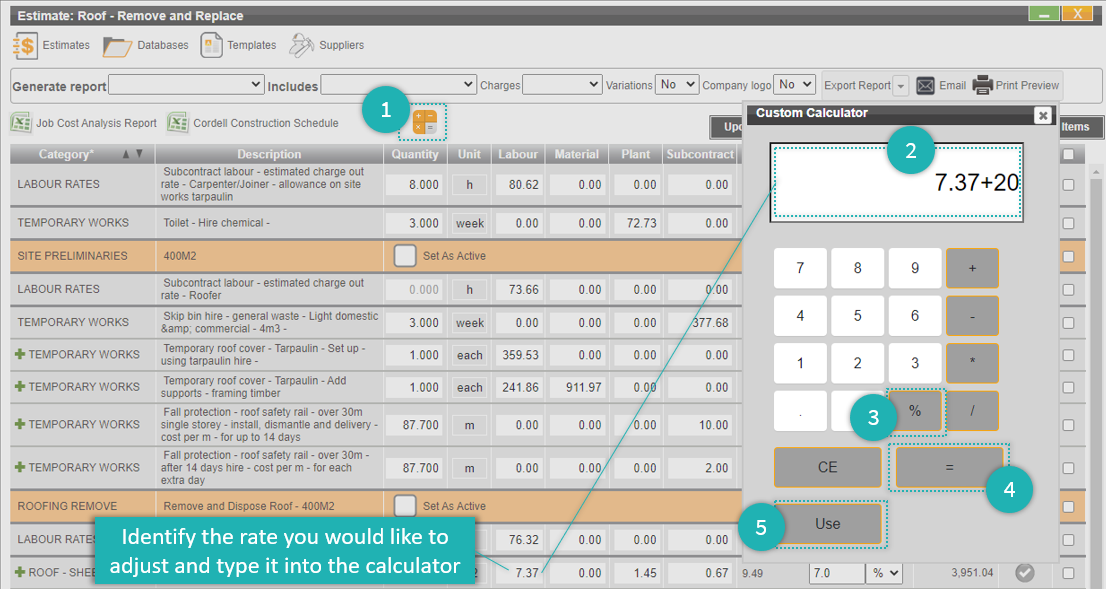
Task: Open the Export Report dropdown arrow
Action: pos(901,86)
